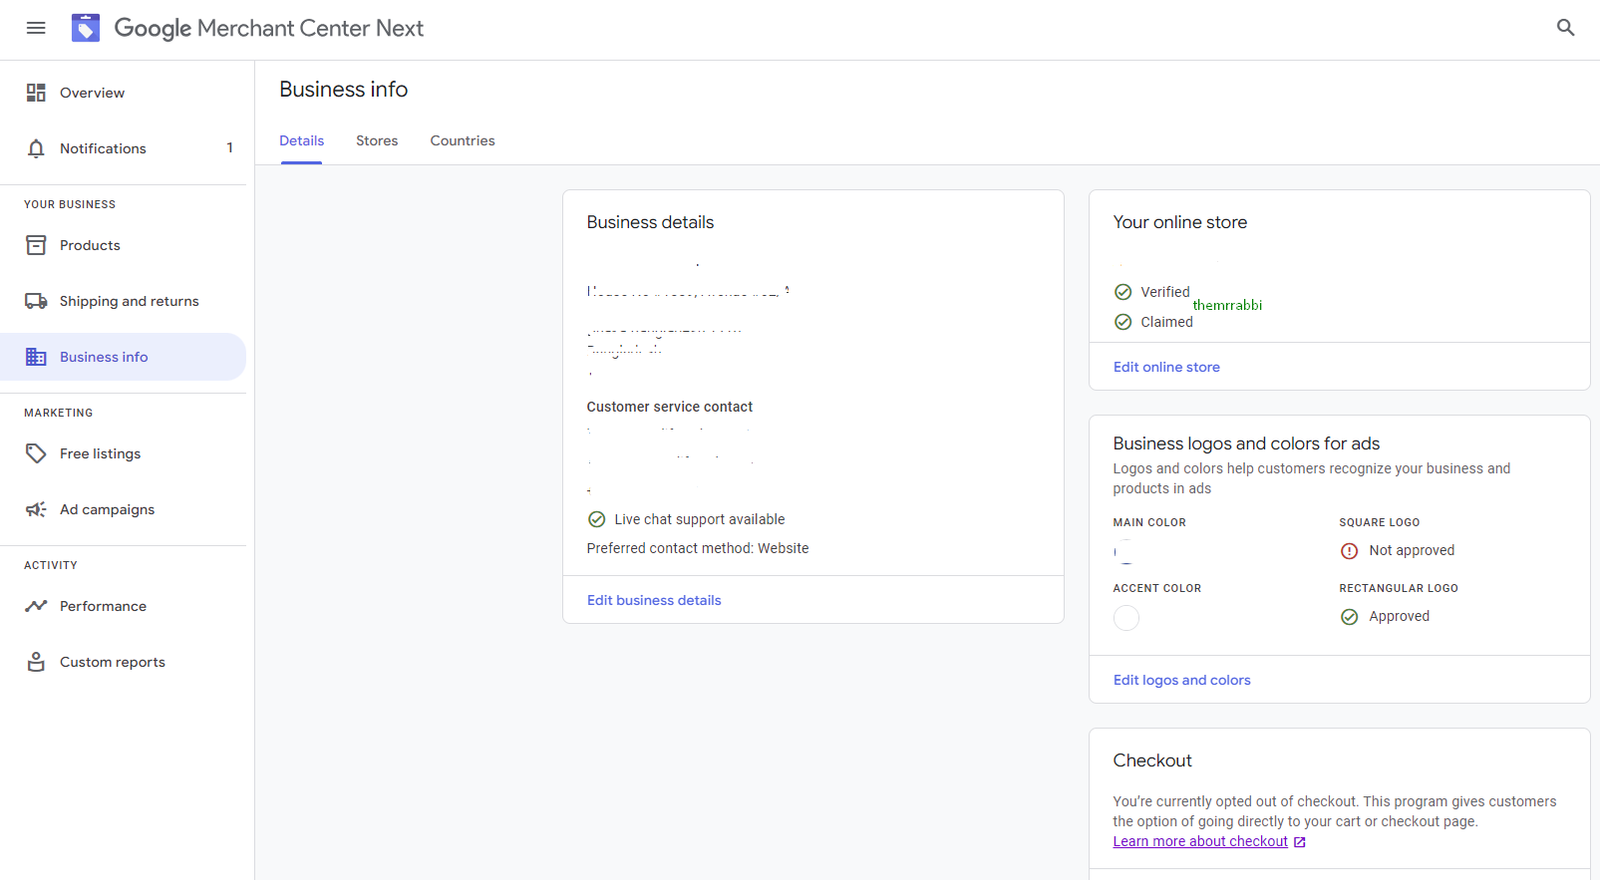This screenshot has height=880, width=1600.
Task: Click the Performance trend line icon
Action: click(36, 606)
